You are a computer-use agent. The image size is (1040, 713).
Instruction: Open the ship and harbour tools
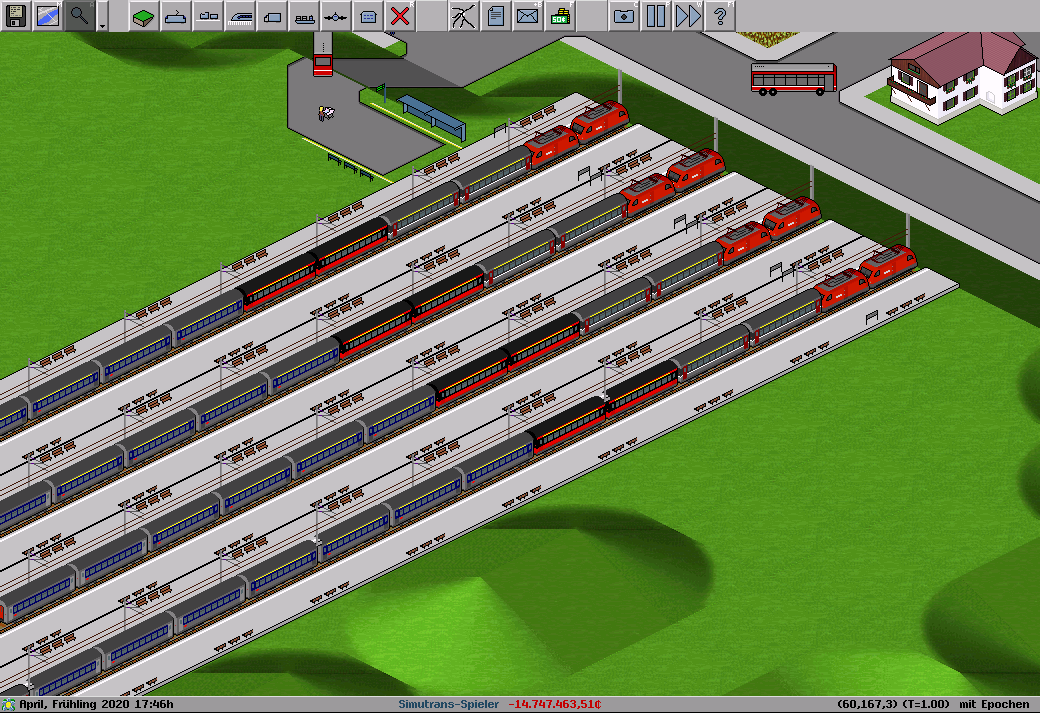point(304,16)
